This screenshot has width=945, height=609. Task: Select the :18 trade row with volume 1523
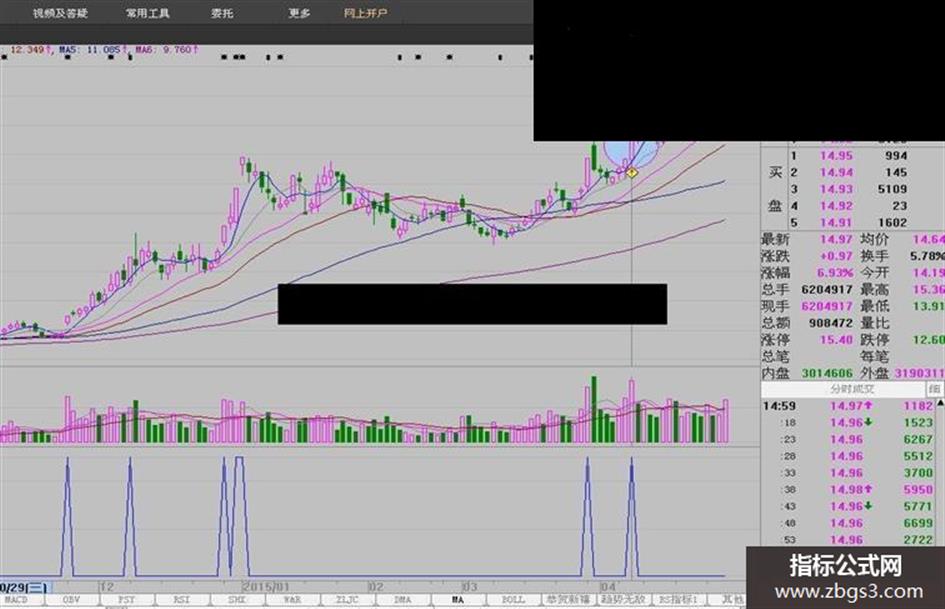pyautogui.click(x=849, y=423)
